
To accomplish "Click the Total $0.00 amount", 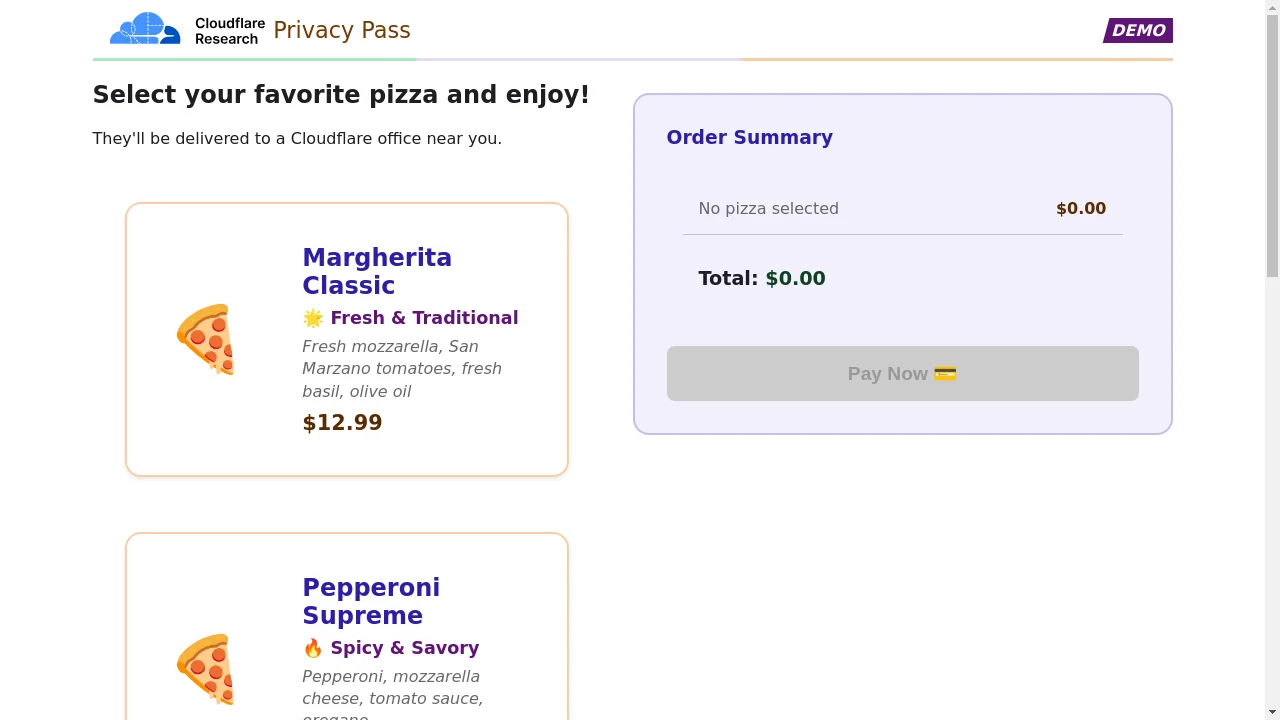I will 795,278.
